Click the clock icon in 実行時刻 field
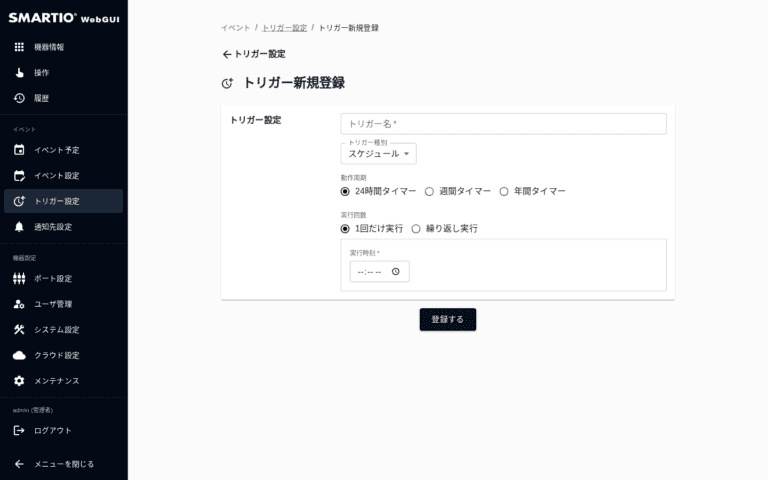The image size is (768, 480). pyautogui.click(x=396, y=271)
